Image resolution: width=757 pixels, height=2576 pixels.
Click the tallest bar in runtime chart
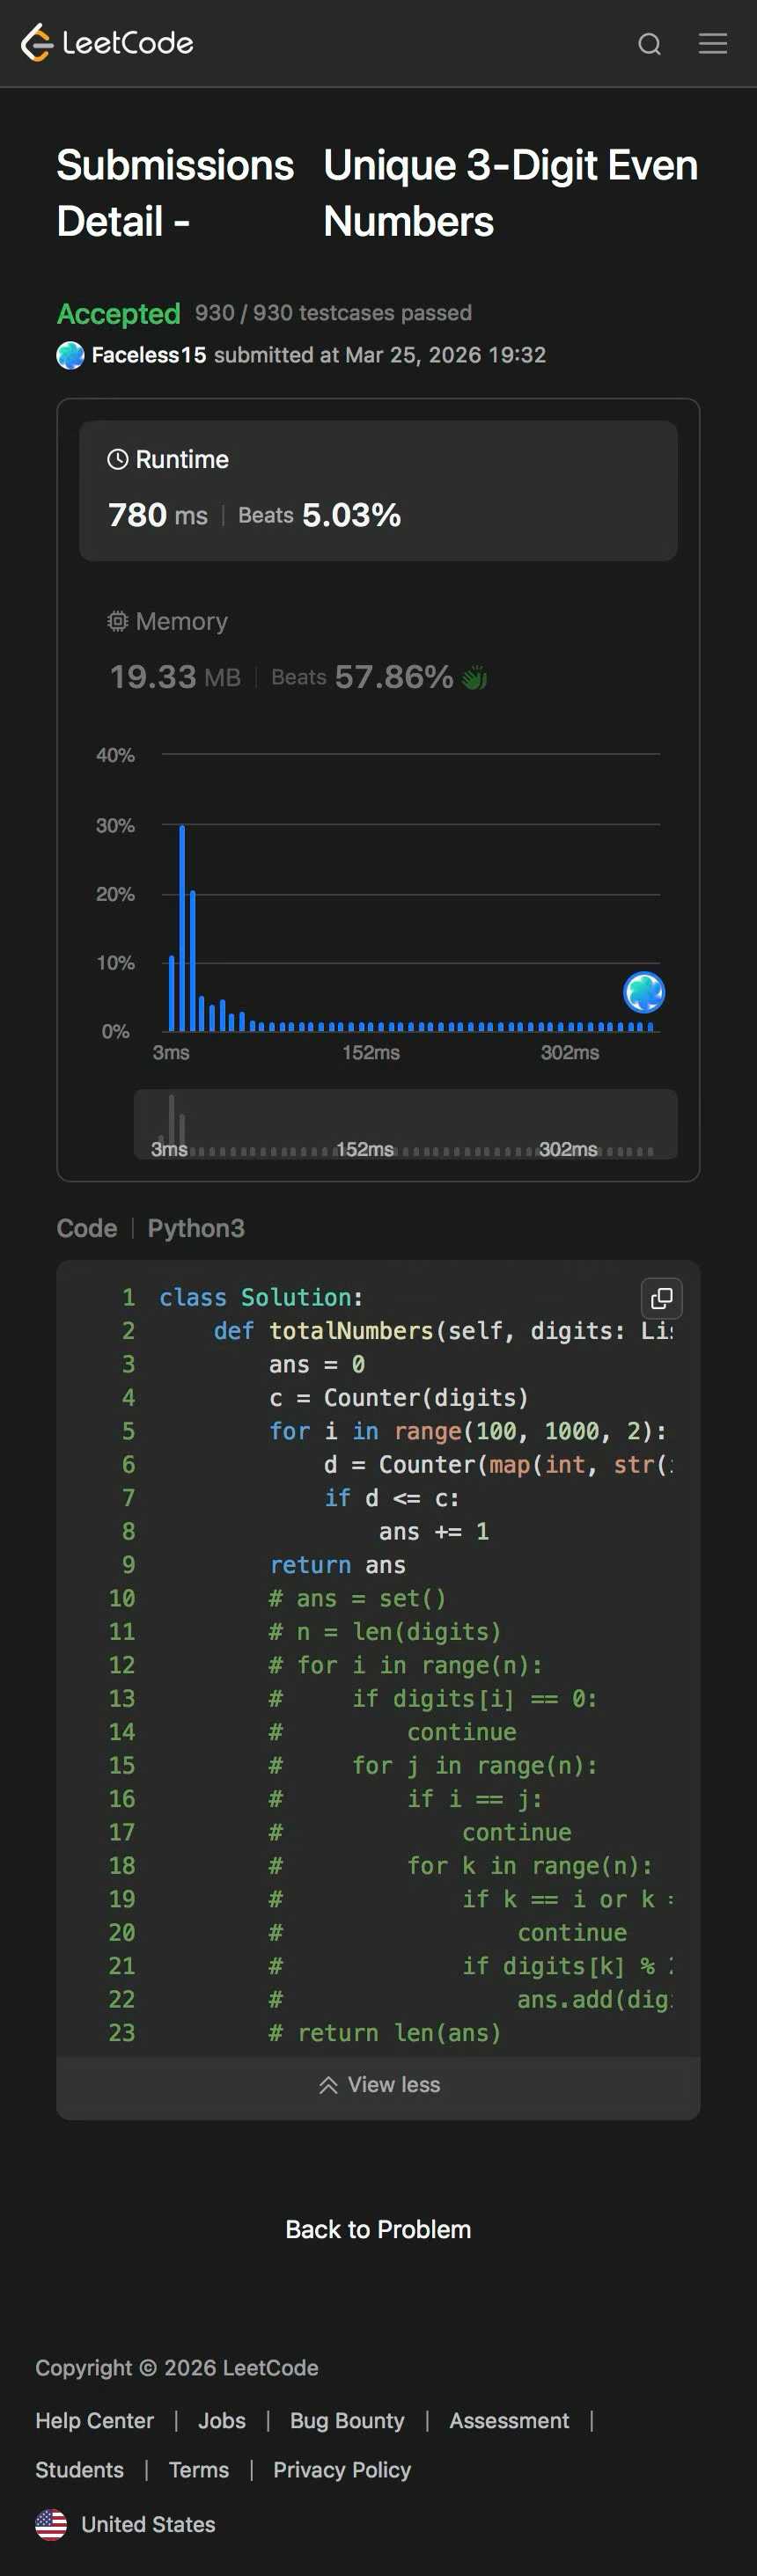point(182,928)
